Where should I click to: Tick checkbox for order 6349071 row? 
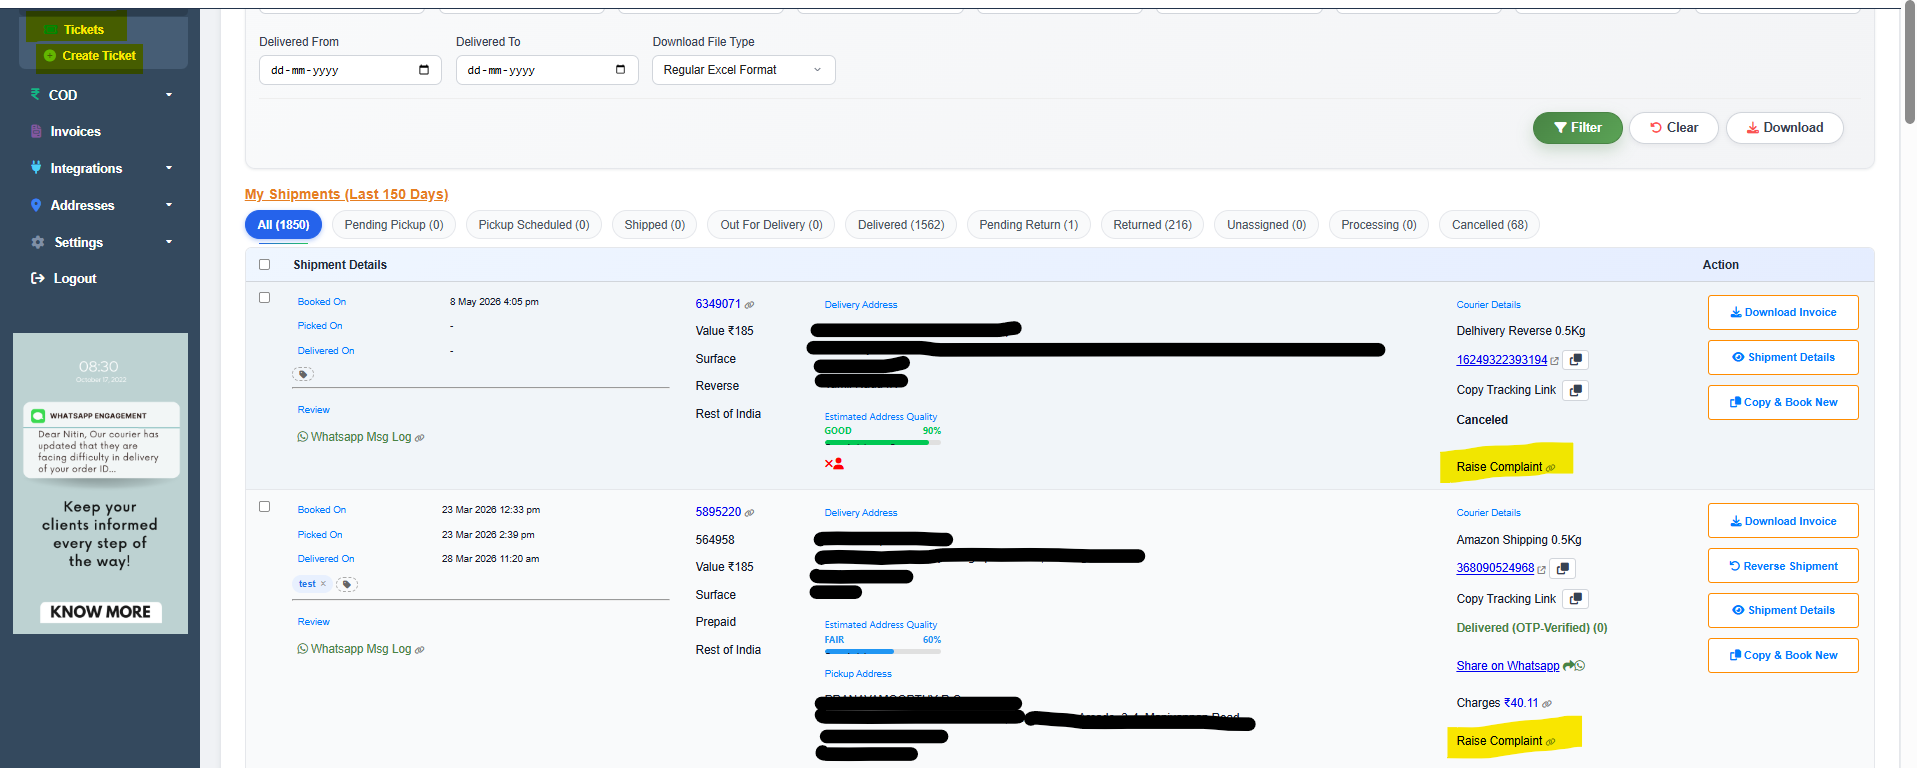coord(265,298)
